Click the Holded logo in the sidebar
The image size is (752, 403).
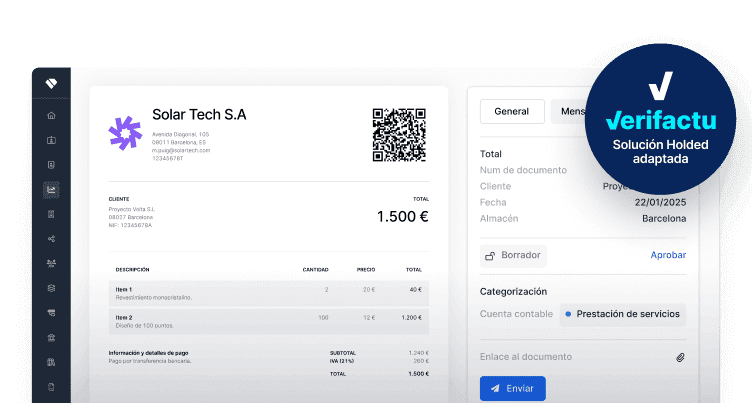coord(51,83)
